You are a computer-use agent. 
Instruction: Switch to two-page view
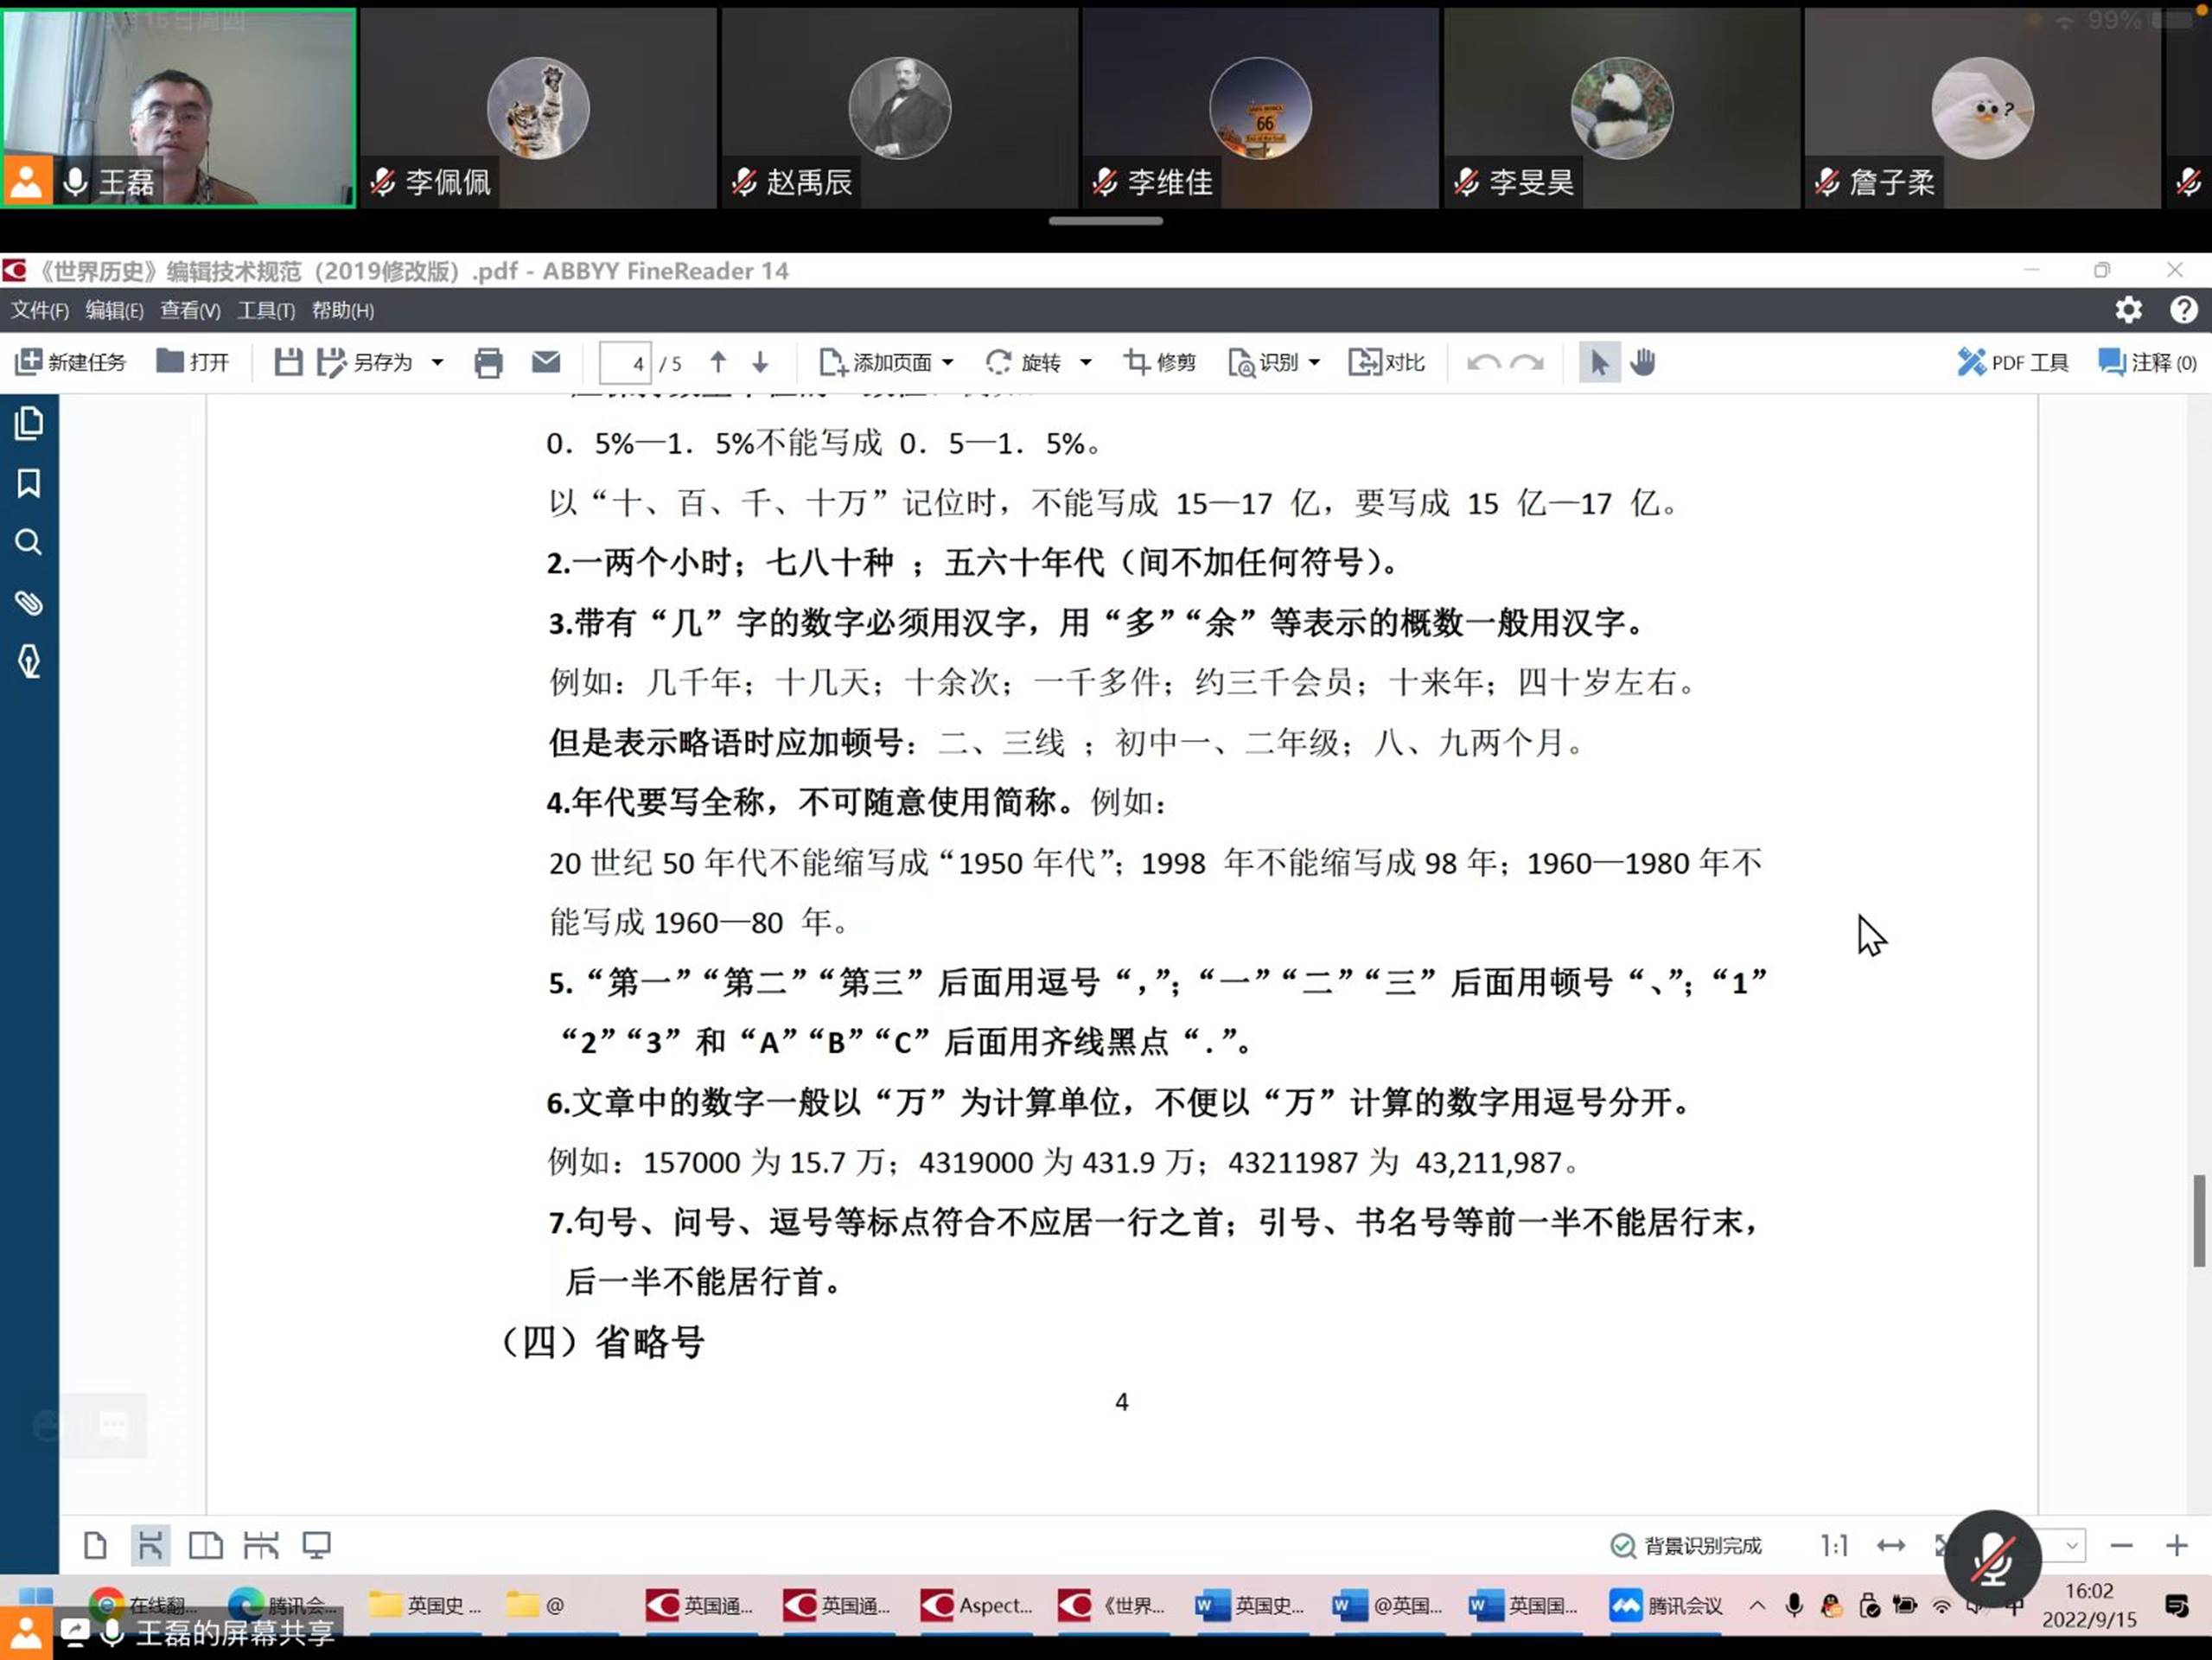coord(205,1545)
